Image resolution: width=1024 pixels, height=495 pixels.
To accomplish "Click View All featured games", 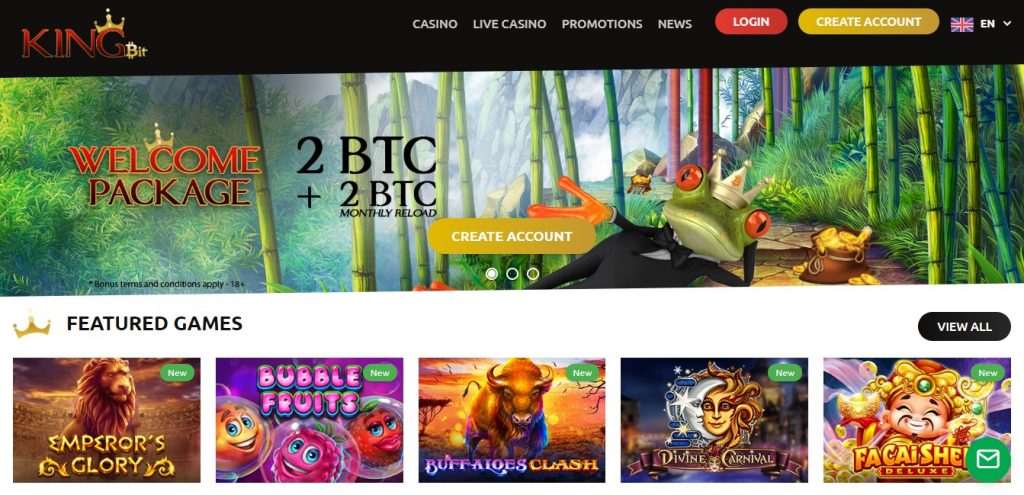I will pos(964,327).
